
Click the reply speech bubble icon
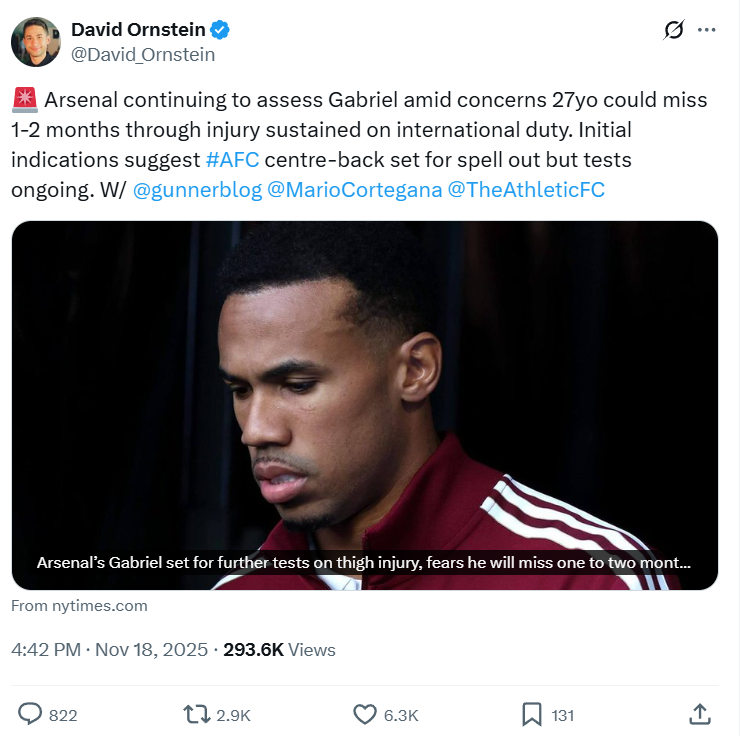(x=32, y=714)
